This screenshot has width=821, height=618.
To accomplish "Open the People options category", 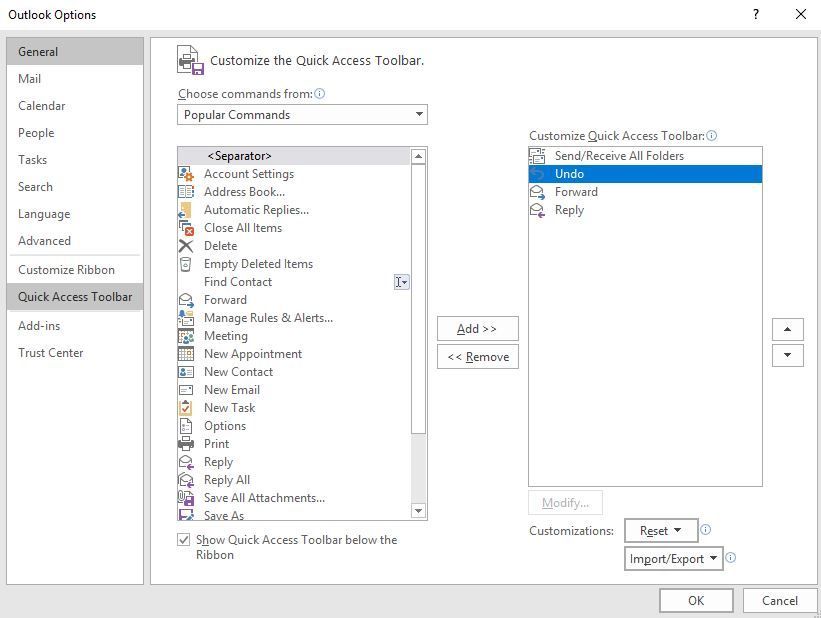I will click(x=75, y=133).
